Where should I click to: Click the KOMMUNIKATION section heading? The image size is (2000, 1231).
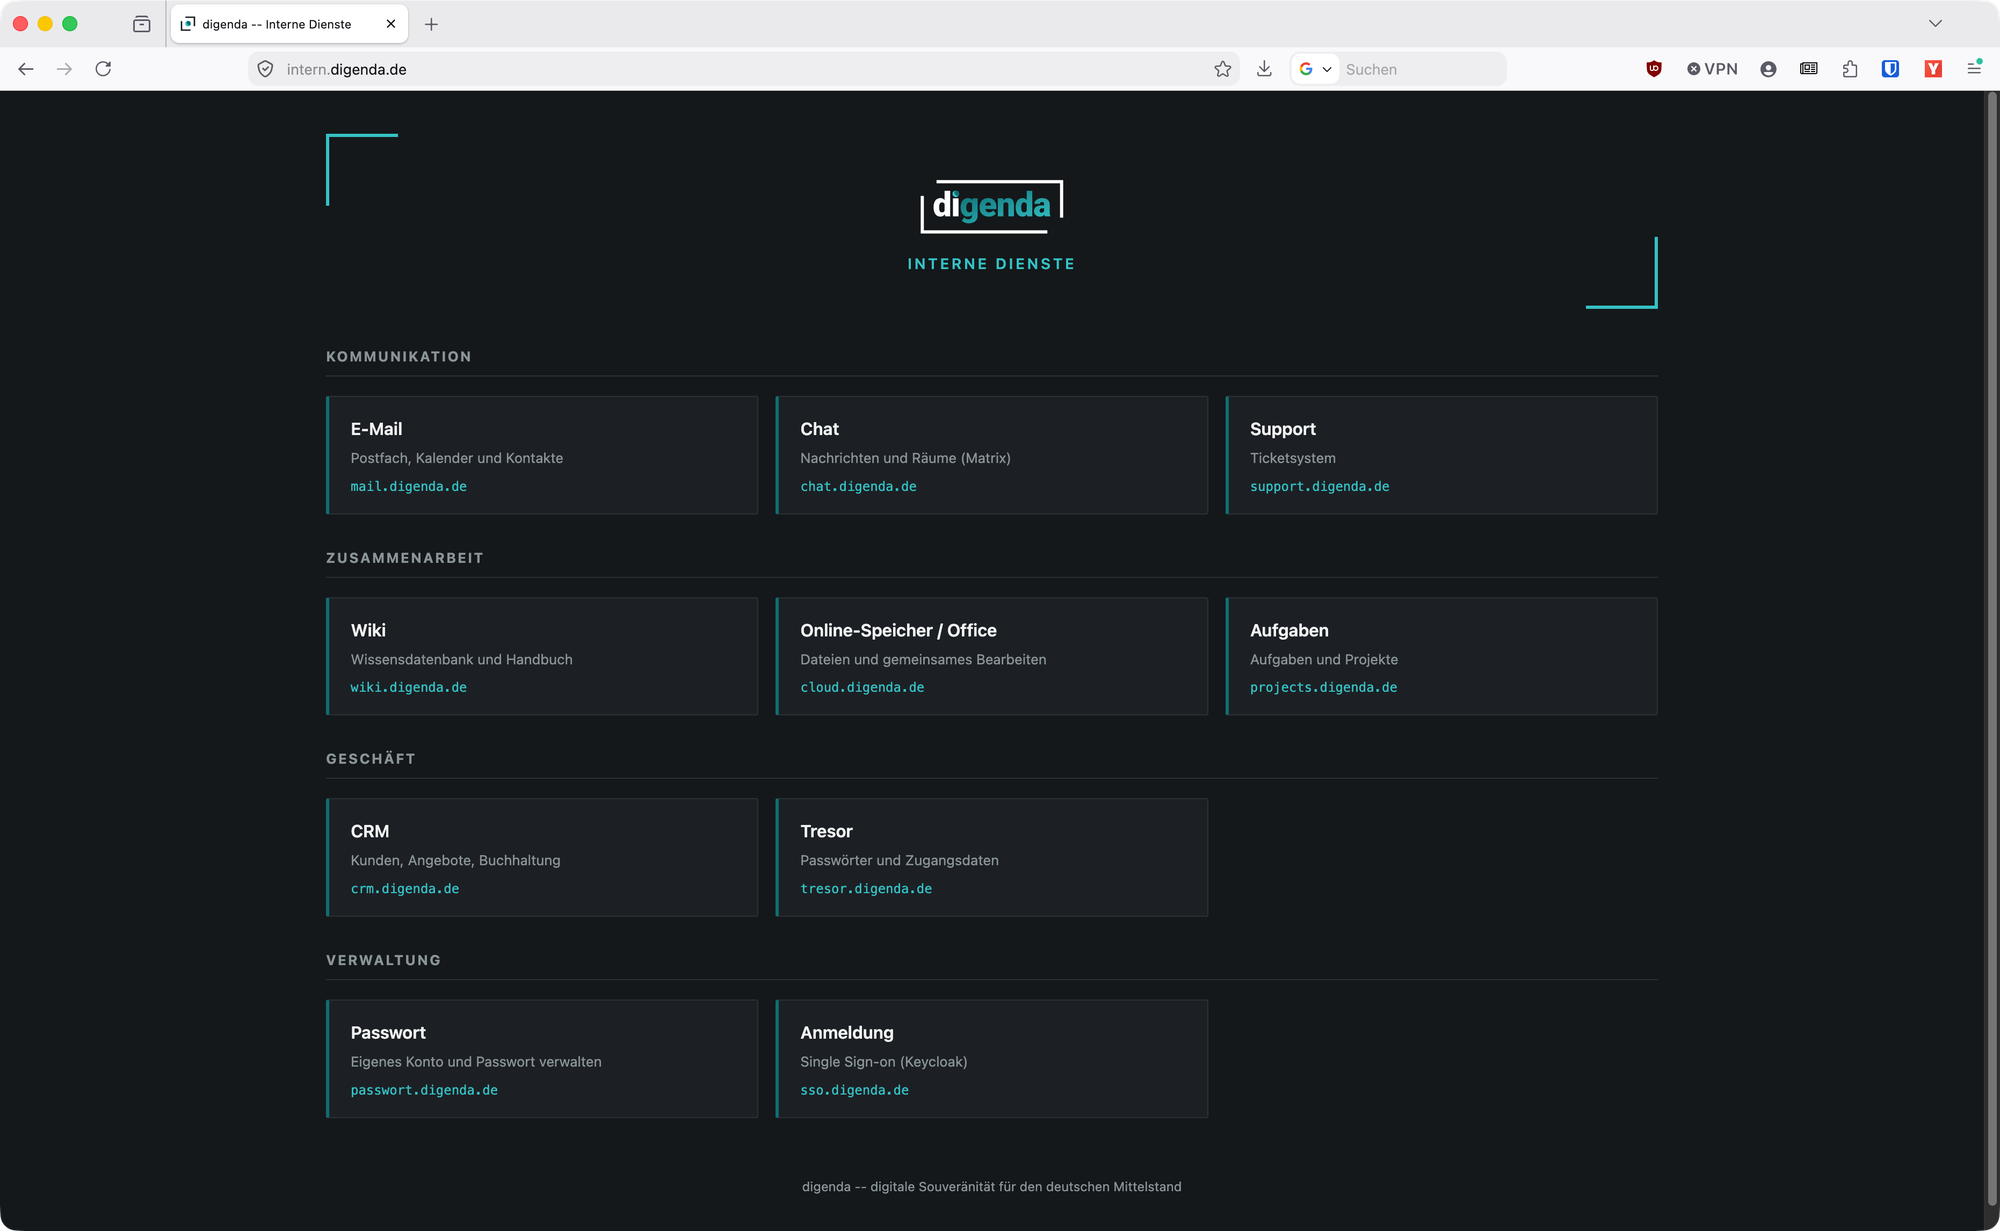pyautogui.click(x=398, y=357)
